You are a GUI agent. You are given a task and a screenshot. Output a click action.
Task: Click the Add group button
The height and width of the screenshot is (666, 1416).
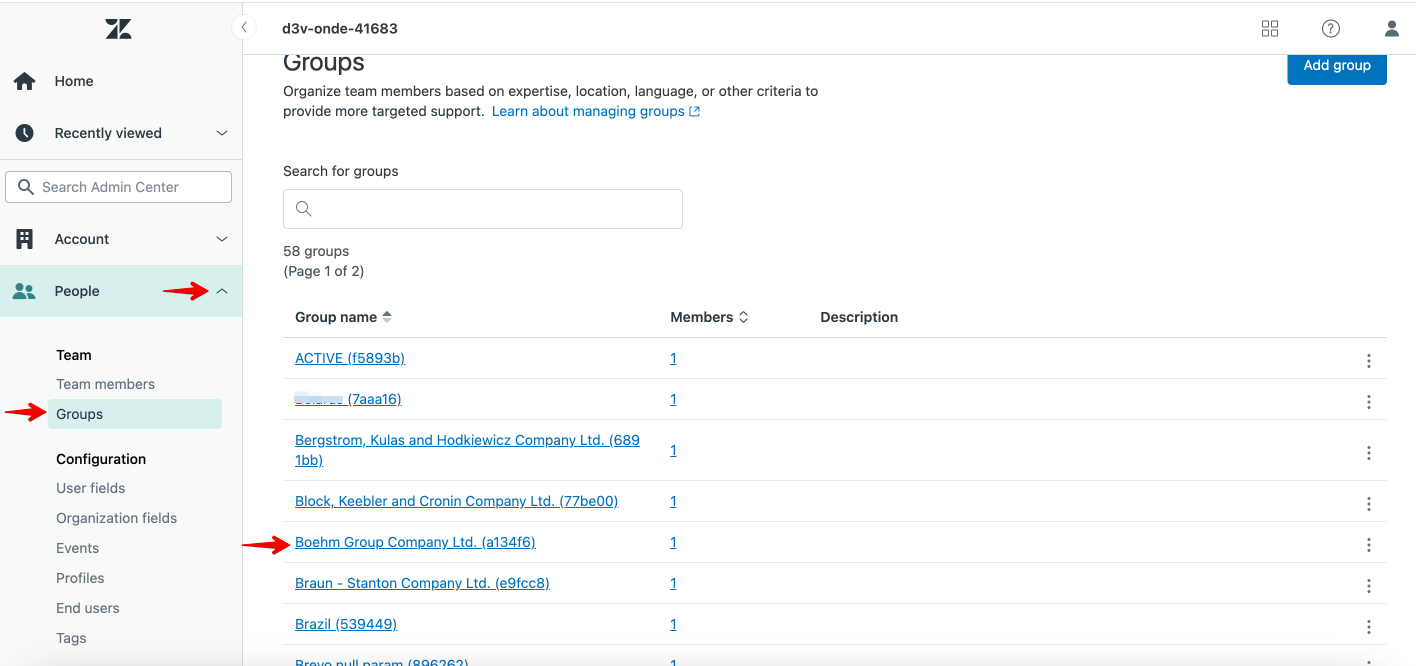click(1336, 66)
